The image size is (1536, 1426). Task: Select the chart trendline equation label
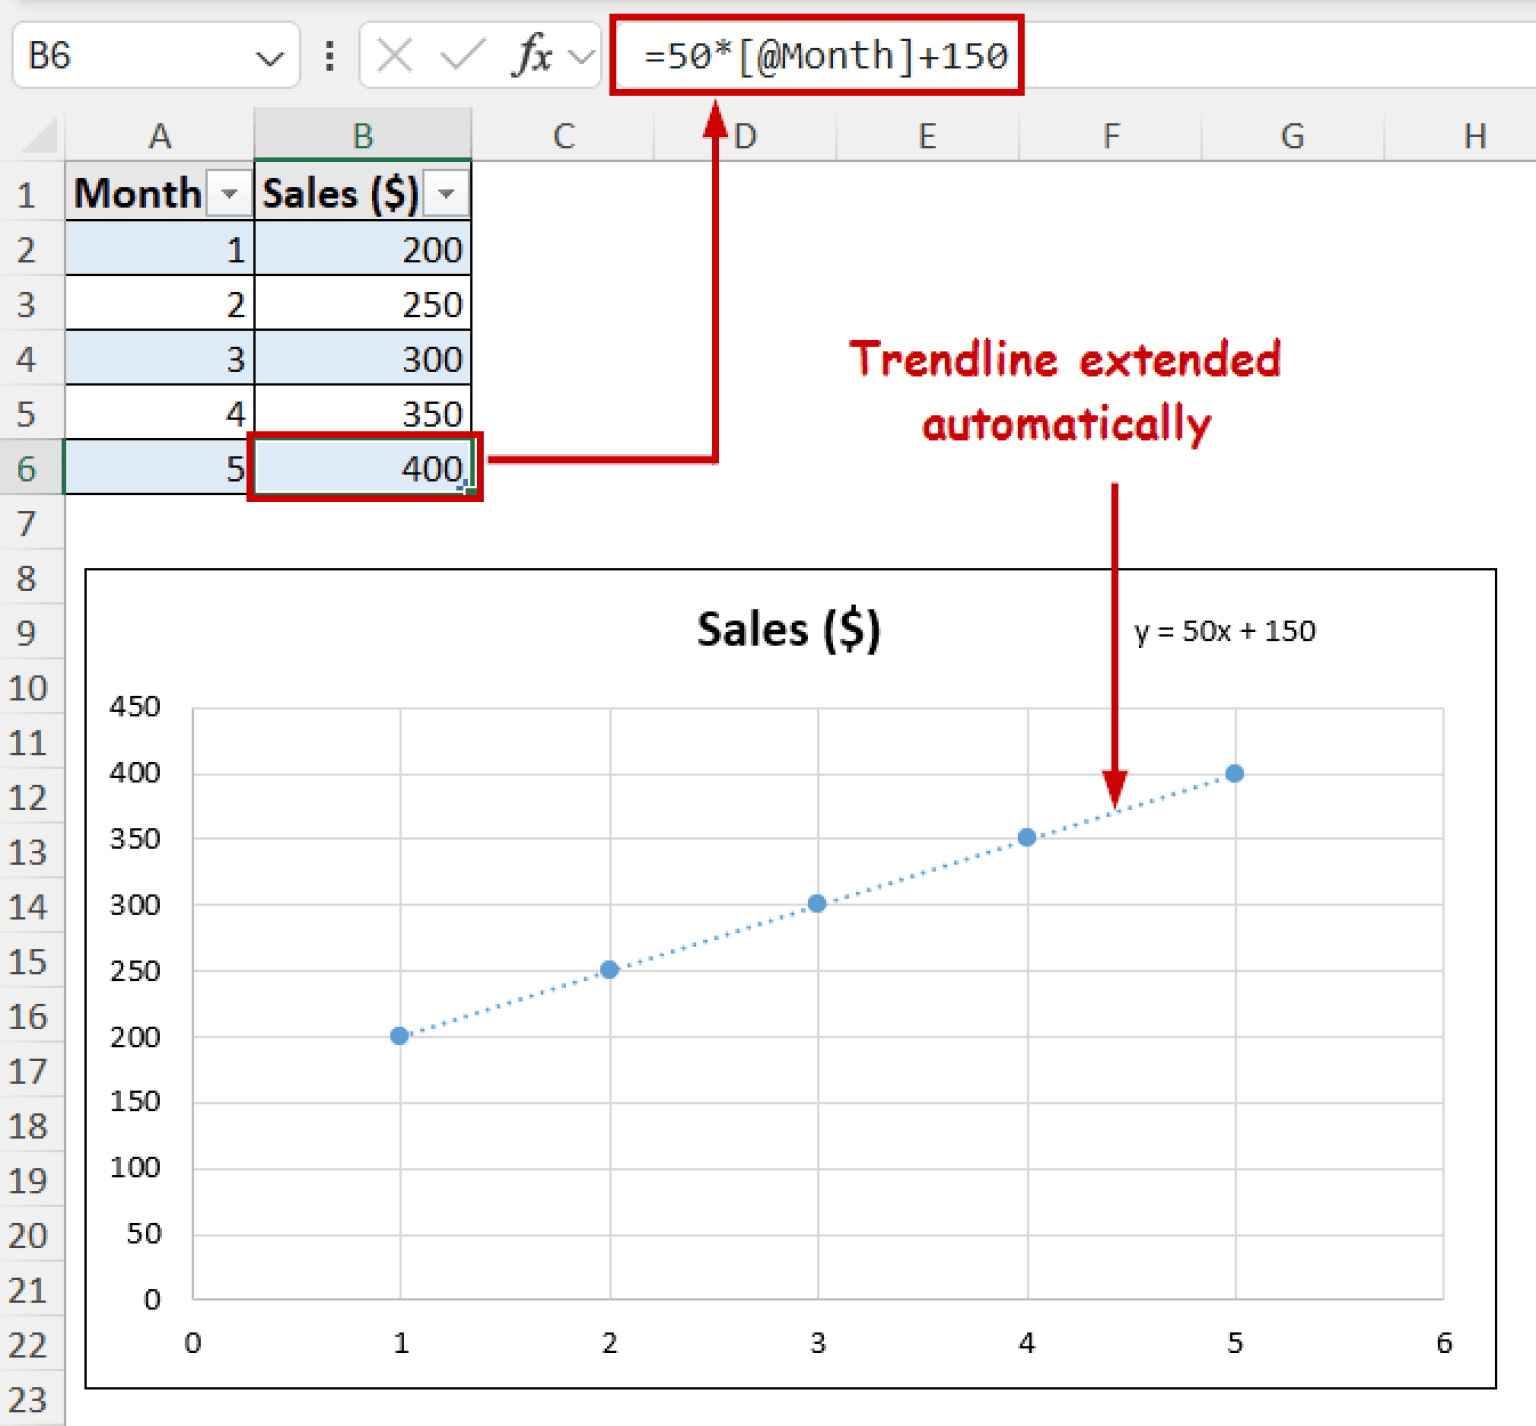click(x=1225, y=630)
